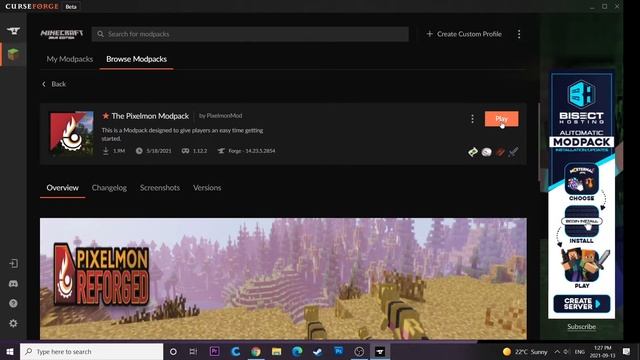Click the login icon in left sidebar
Image resolution: width=640 pixels, height=360 pixels.
point(13,263)
